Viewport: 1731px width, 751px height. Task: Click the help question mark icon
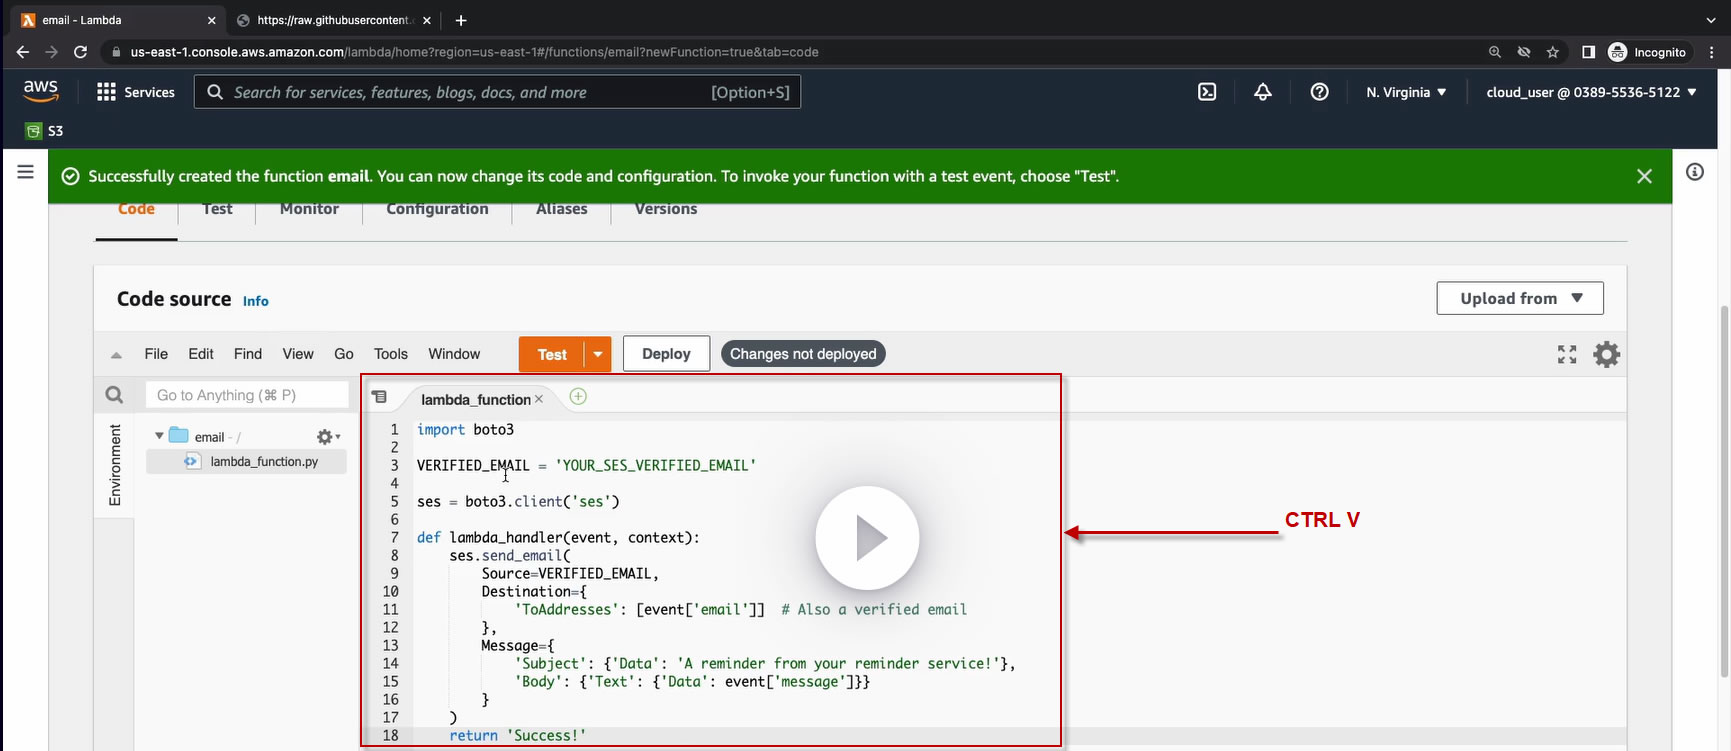pyautogui.click(x=1319, y=92)
